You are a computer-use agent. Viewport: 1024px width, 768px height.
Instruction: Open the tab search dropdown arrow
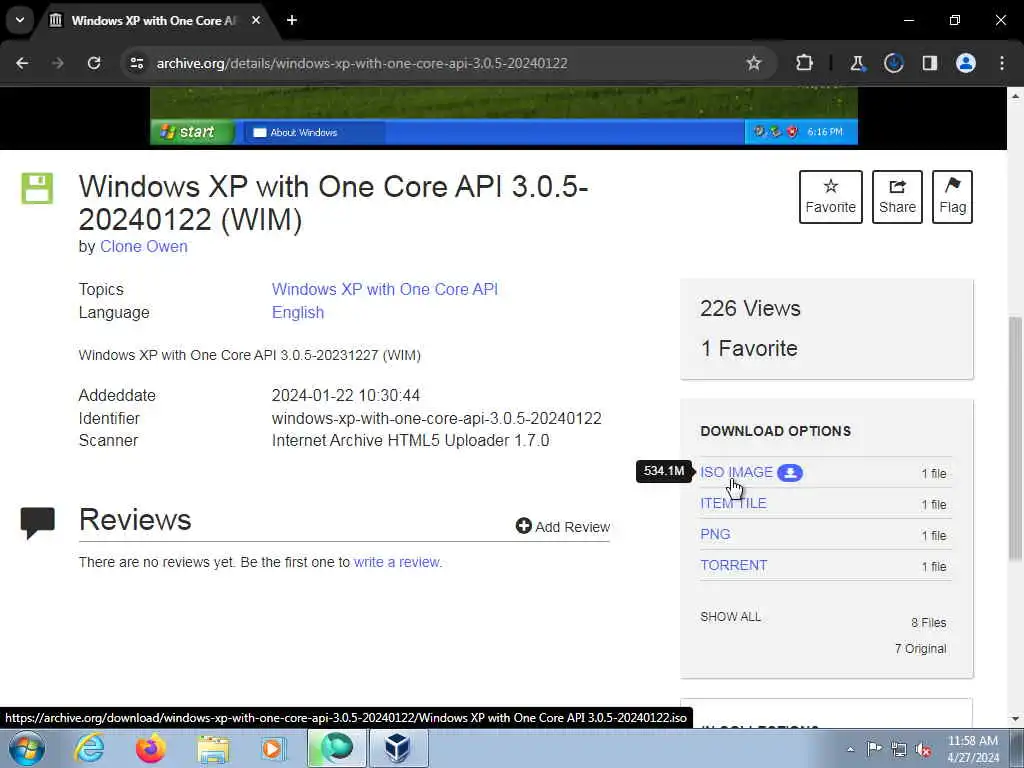pos(20,20)
